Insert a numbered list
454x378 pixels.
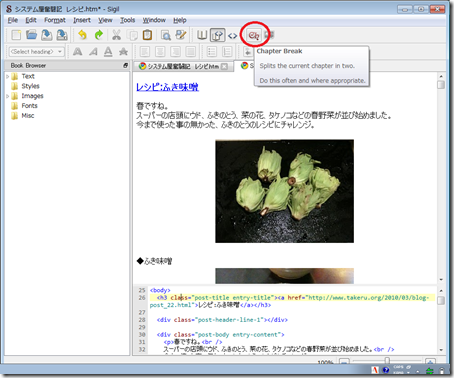click(227, 52)
